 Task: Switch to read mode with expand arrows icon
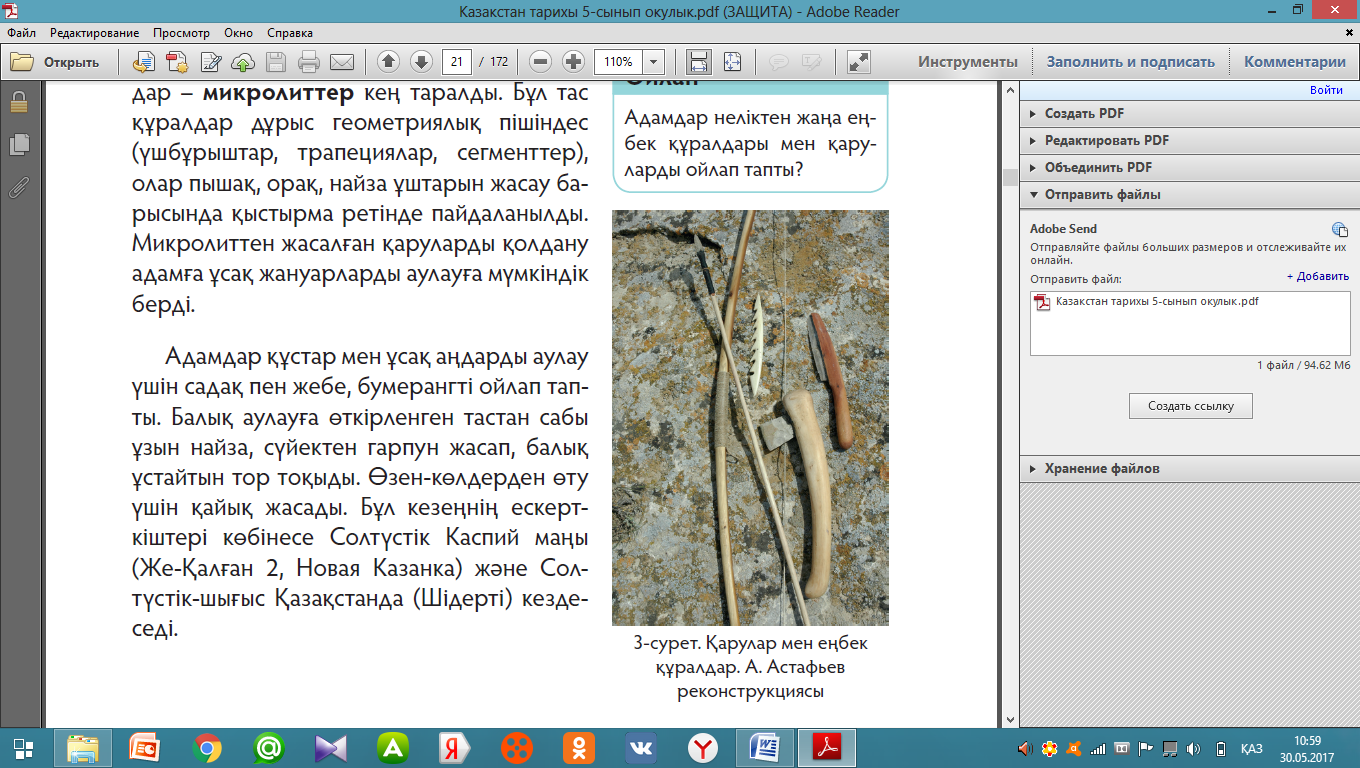tap(857, 62)
